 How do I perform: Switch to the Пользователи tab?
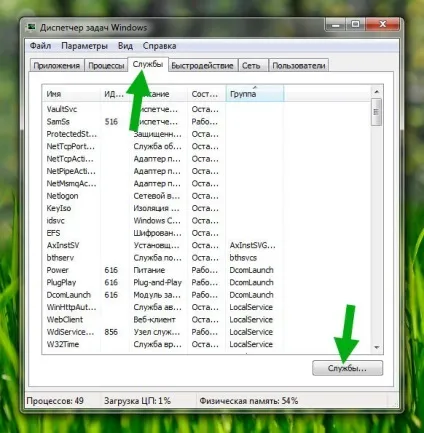coord(299,65)
